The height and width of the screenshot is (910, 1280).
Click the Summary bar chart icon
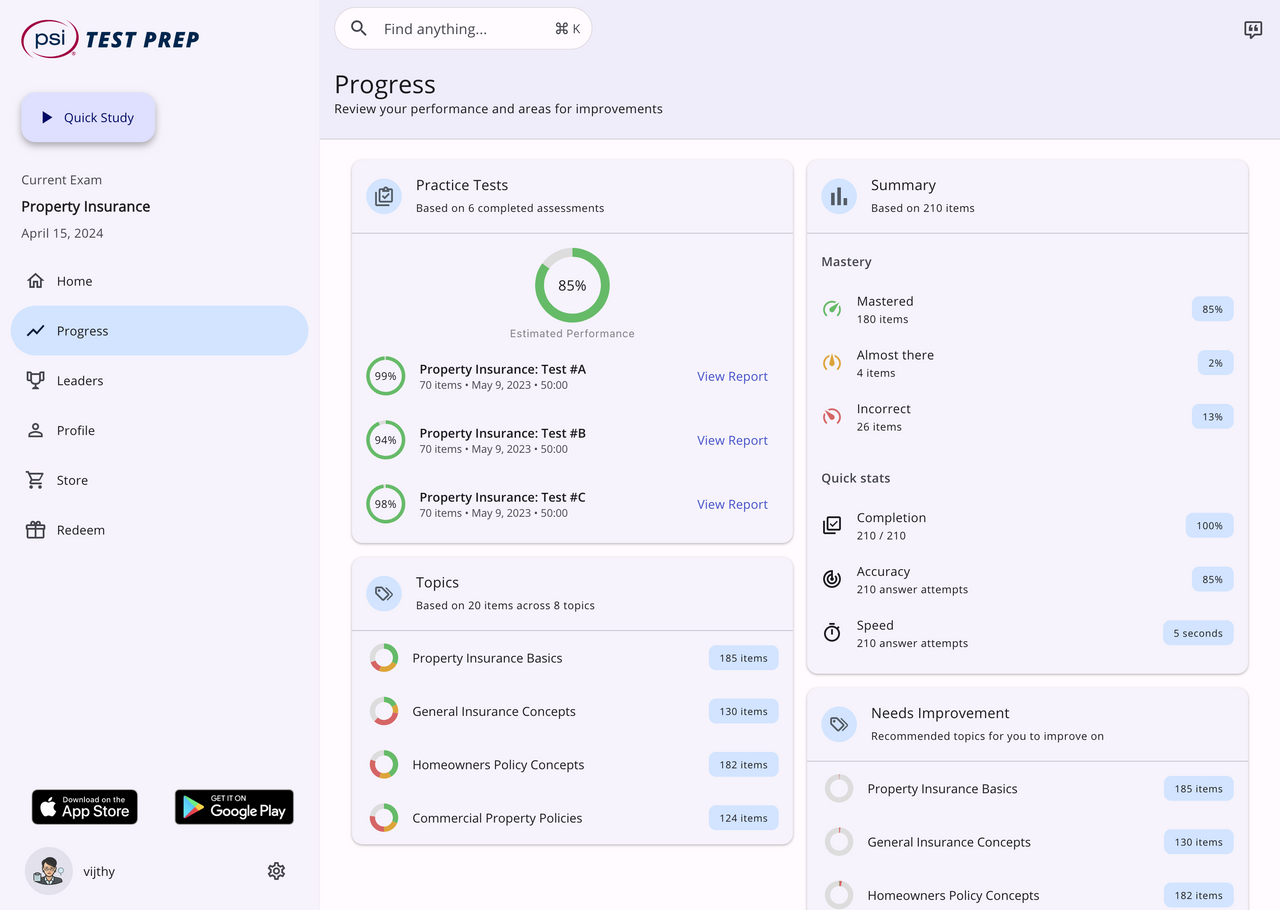839,197
